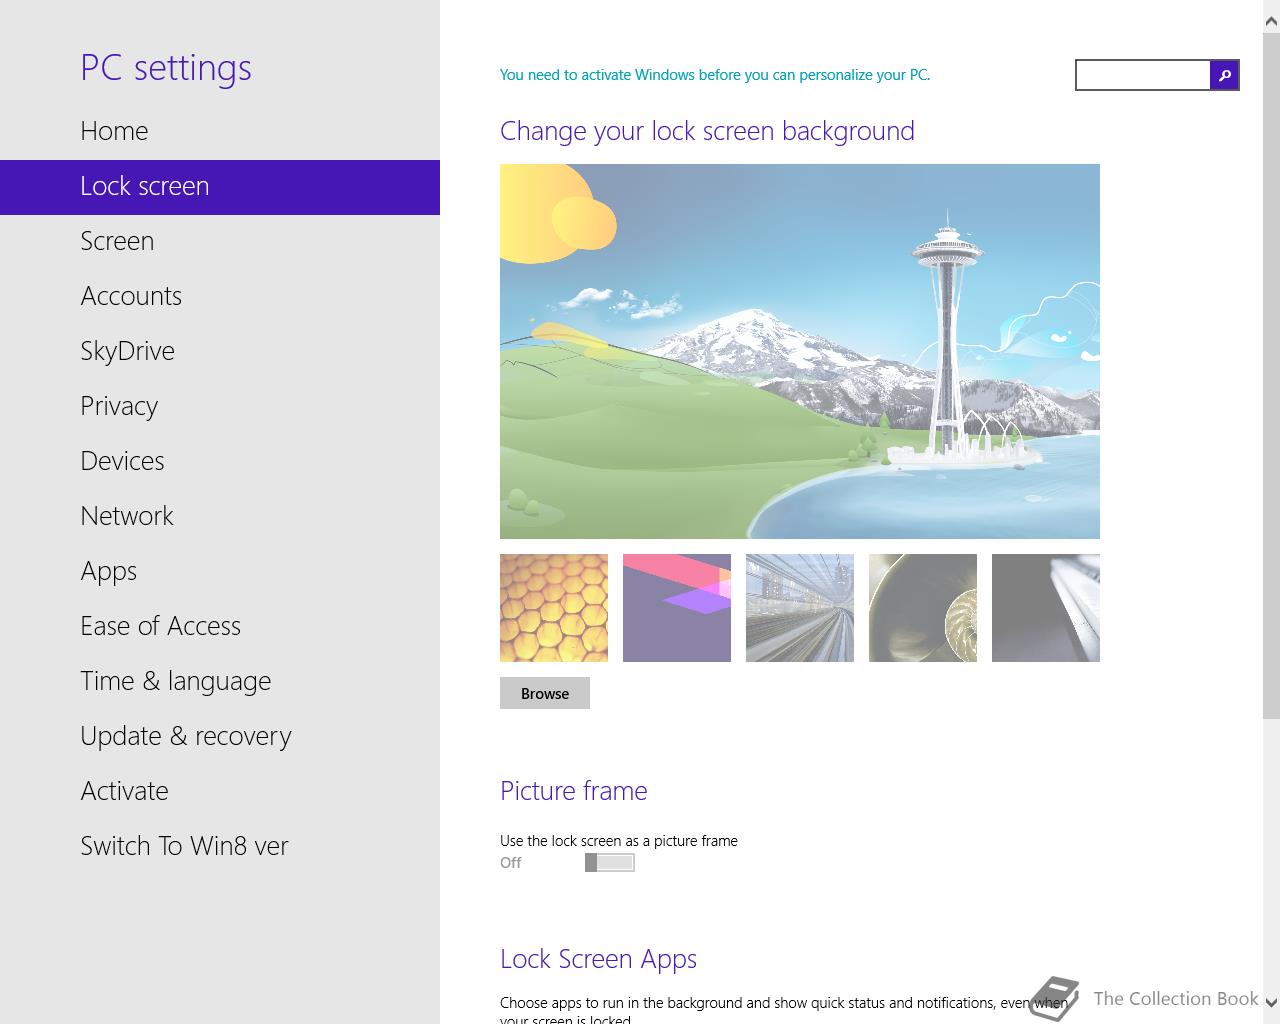Click the activate Windows notice text

(x=715, y=75)
